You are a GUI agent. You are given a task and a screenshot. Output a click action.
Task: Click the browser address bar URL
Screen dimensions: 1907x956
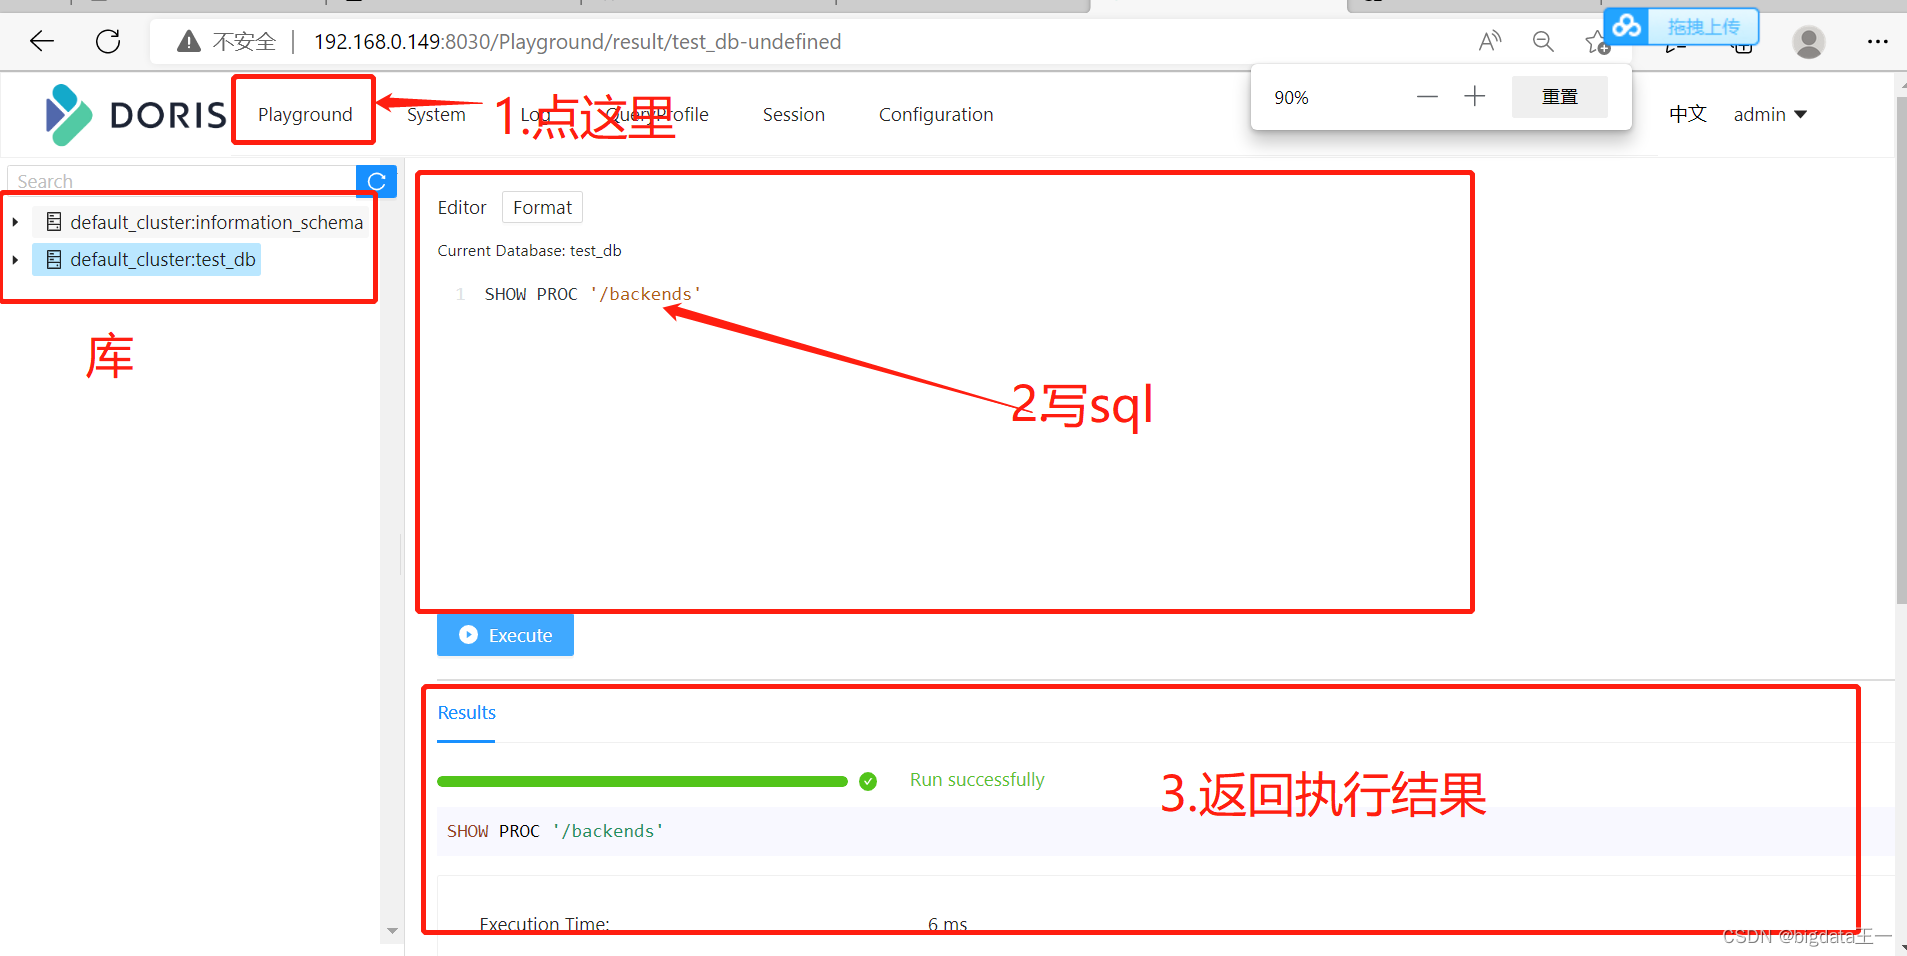coord(577,41)
